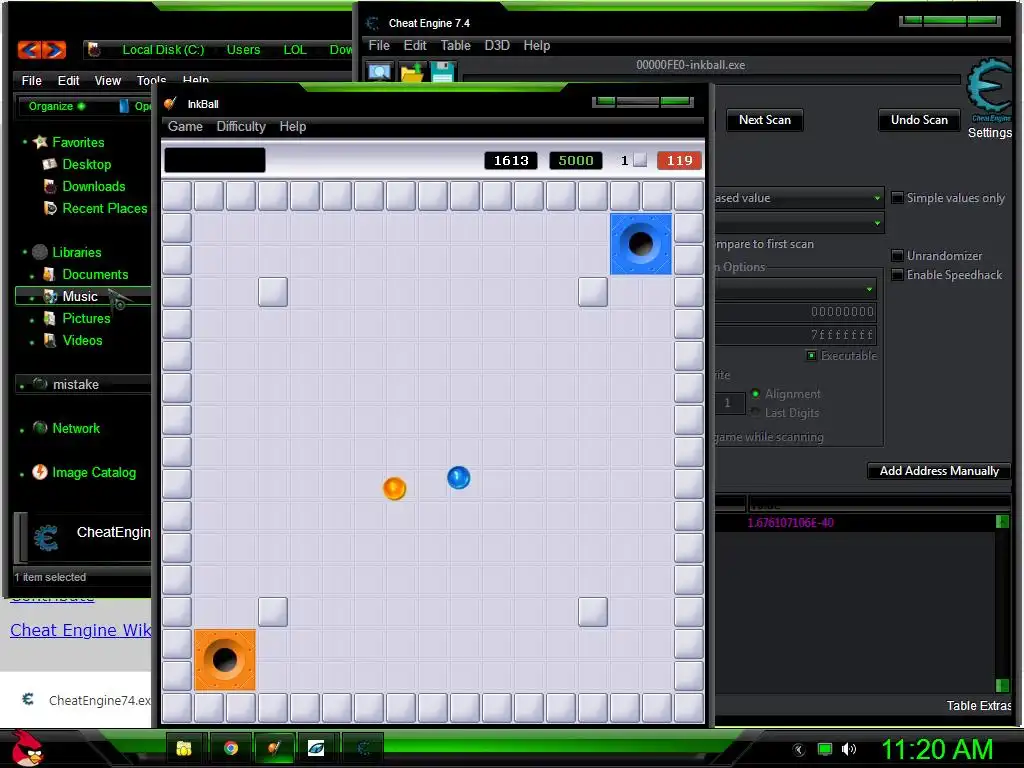Enable Simple values only checkbox
This screenshot has width=1024, height=768.
pos(898,197)
